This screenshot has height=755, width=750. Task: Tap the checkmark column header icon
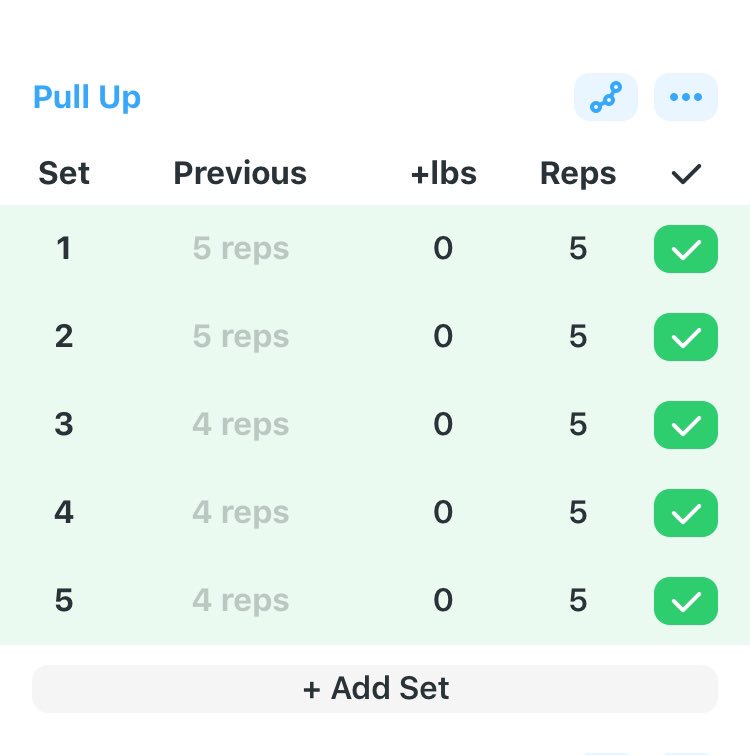(x=686, y=174)
